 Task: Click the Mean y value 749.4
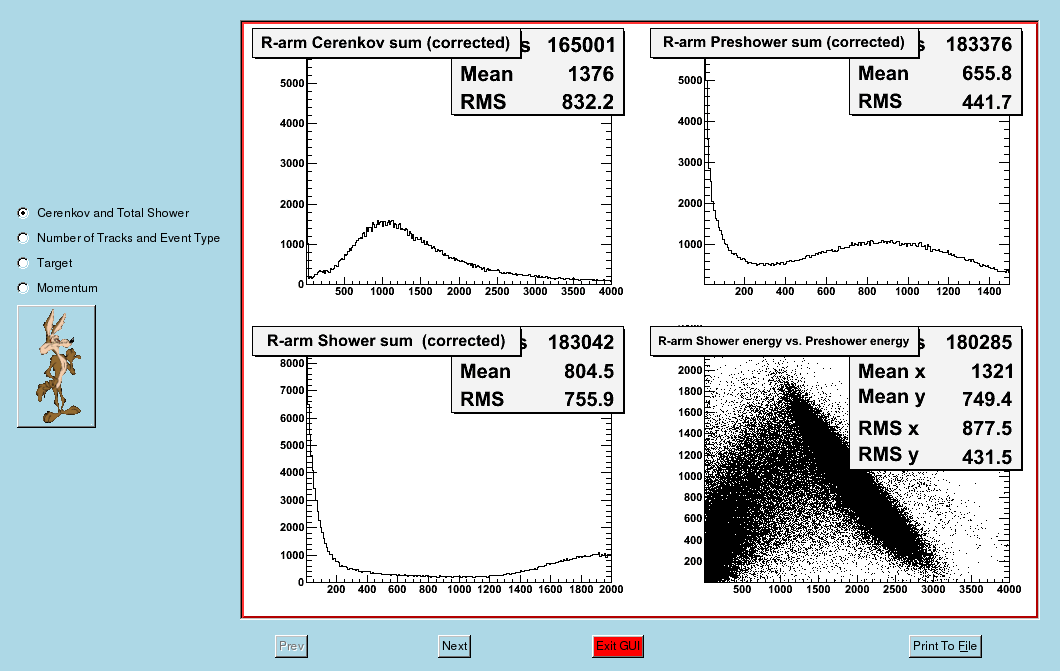coord(986,399)
